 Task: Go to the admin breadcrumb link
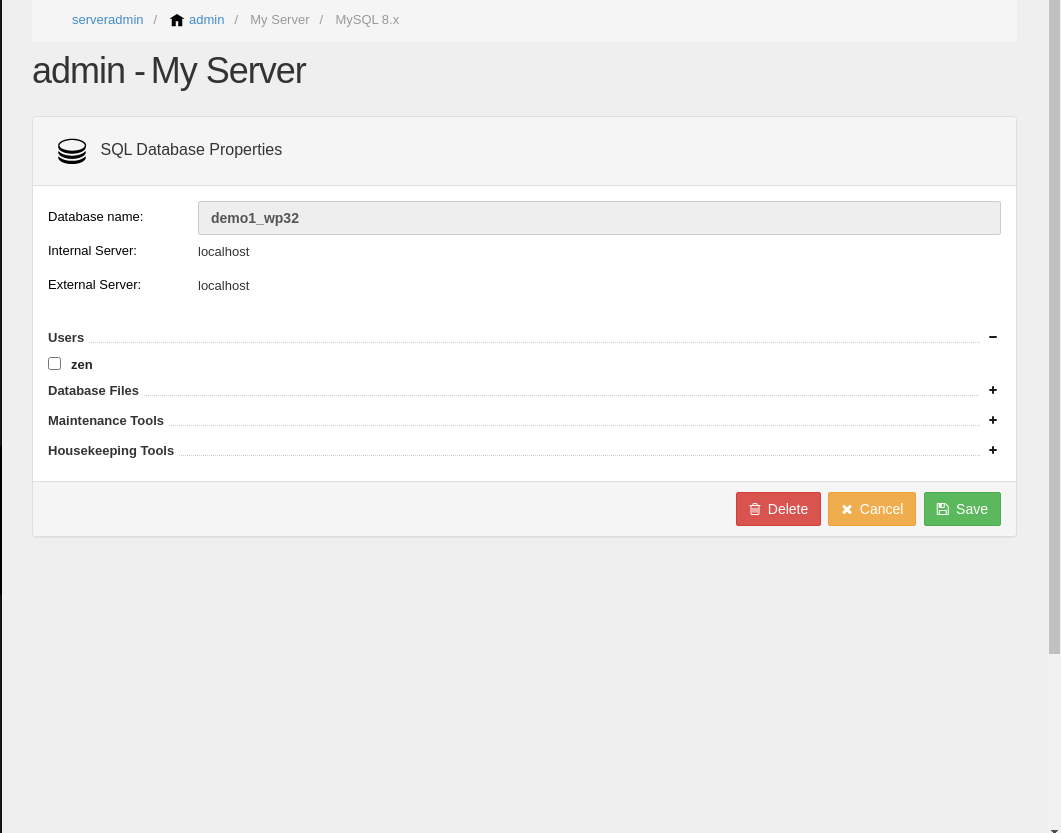click(206, 20)
